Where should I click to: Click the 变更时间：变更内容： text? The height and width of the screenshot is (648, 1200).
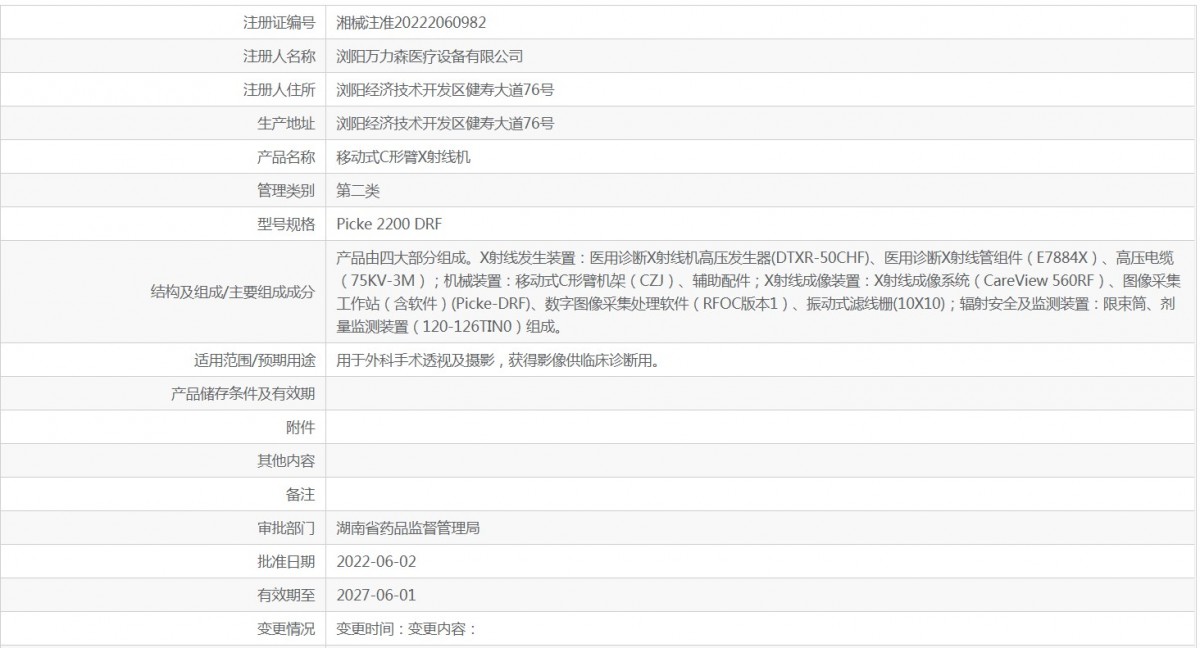tap(406, 629)
